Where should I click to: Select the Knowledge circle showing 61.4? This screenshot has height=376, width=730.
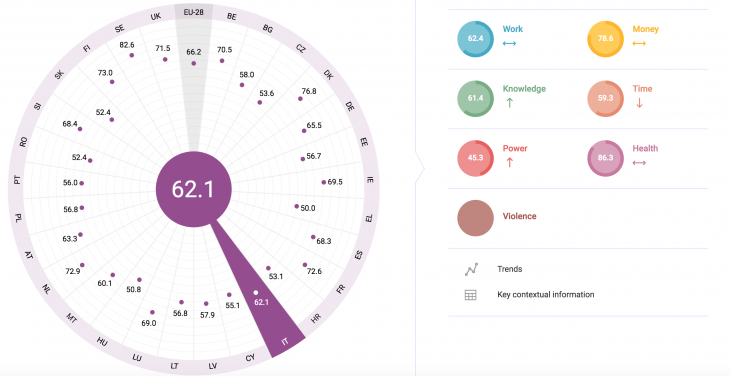475,98
